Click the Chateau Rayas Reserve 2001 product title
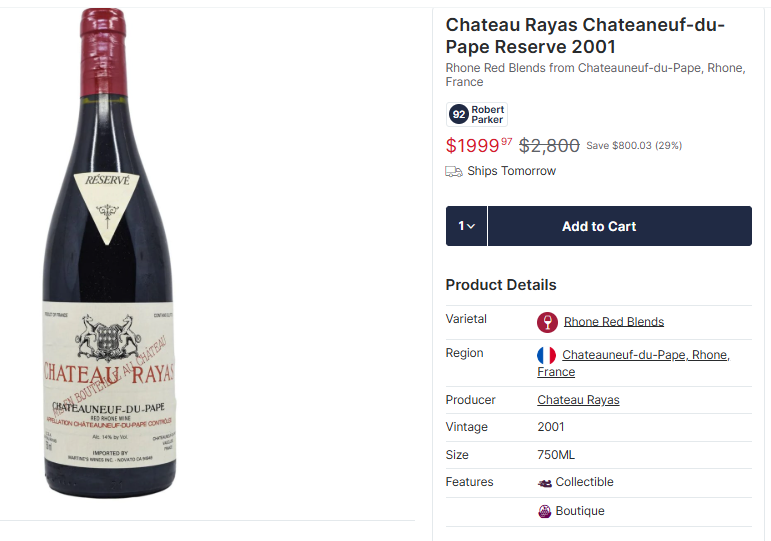Image resolution: width=771 pixels, height=541 pixels. point(585,36)
